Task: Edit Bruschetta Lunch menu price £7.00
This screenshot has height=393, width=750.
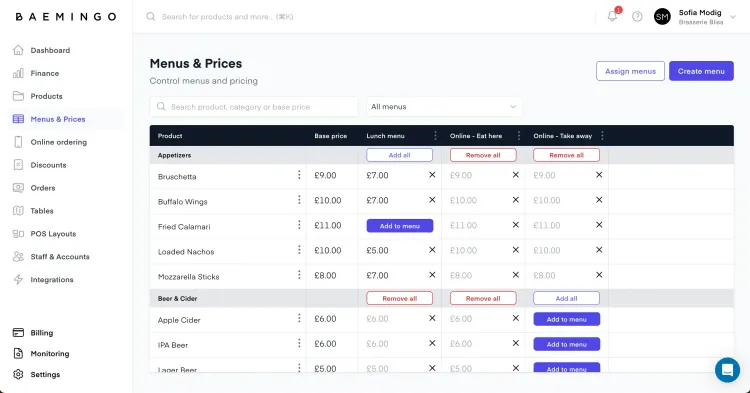Action: coord(377,175)
